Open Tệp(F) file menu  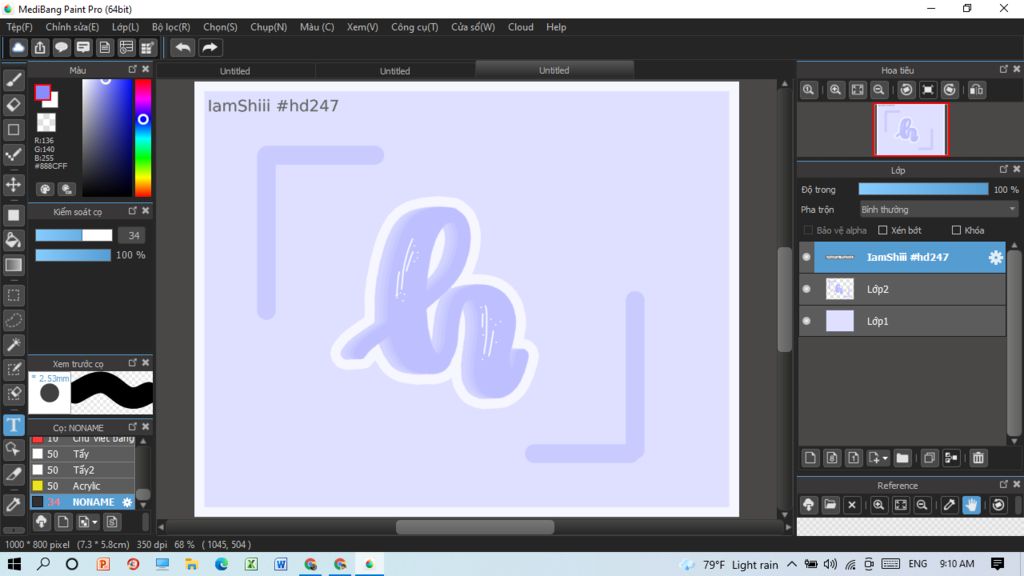click(x=19, y=27)
